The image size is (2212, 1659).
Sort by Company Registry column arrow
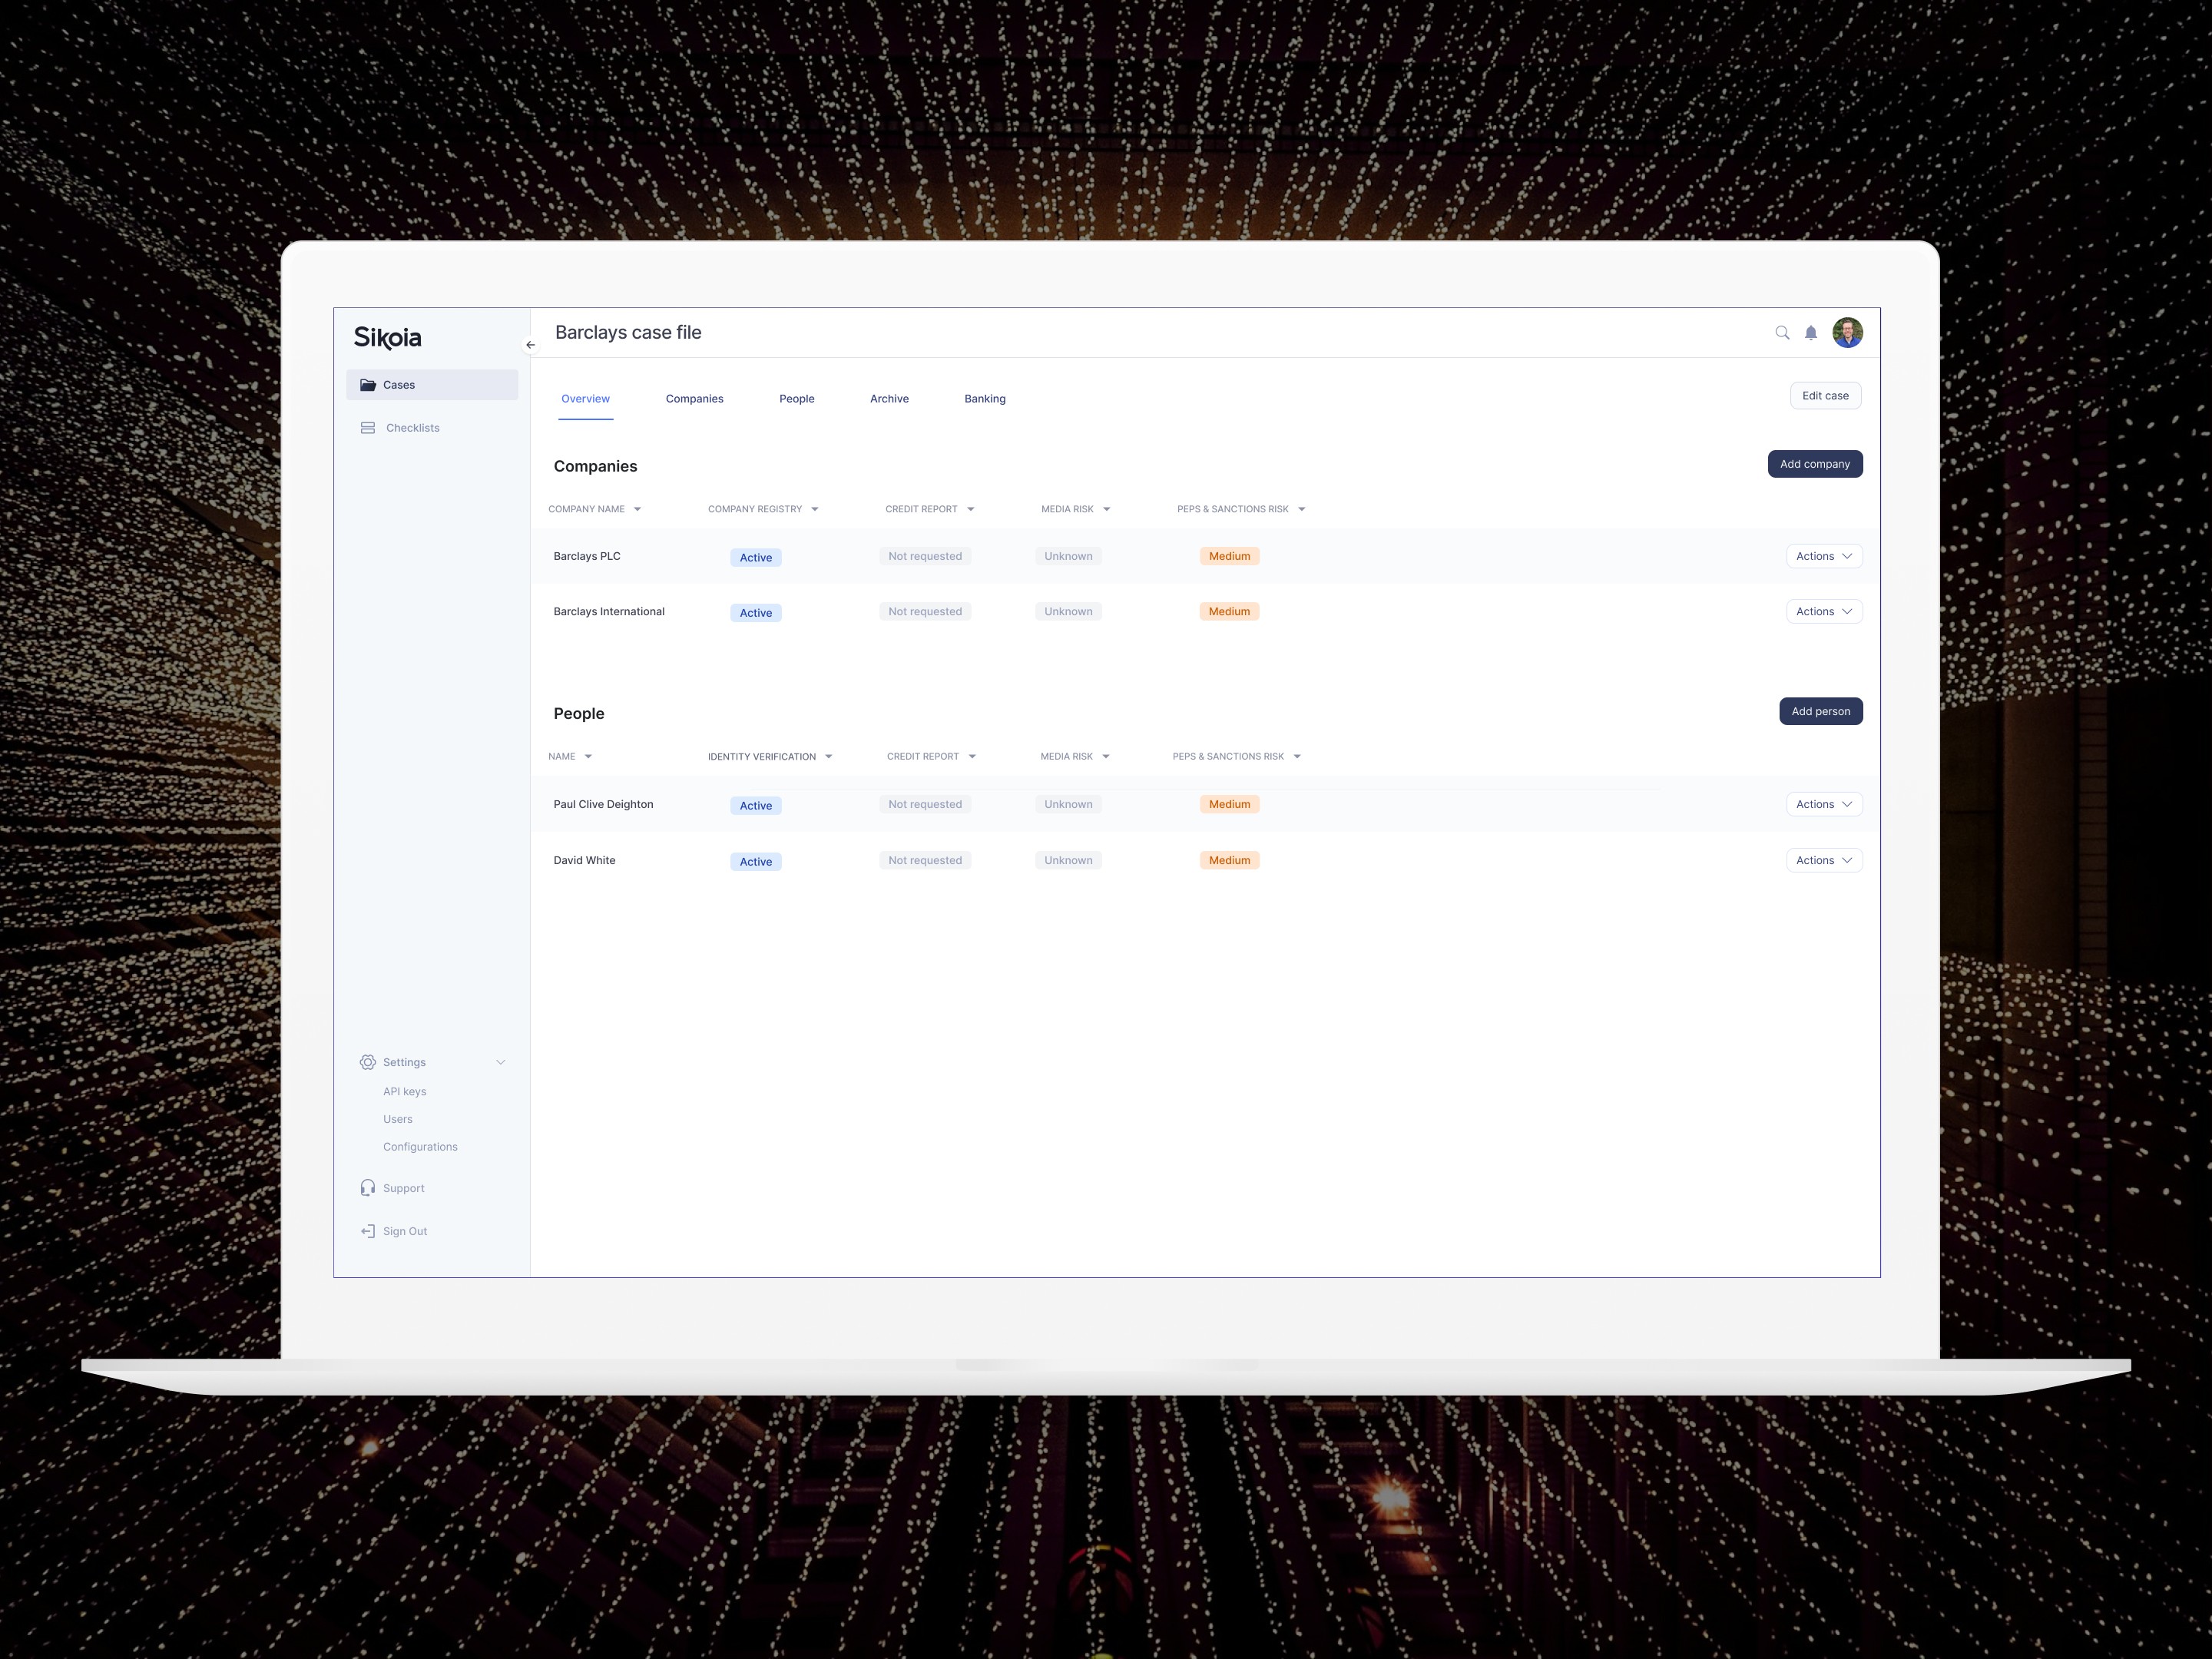tap(815, 510)
